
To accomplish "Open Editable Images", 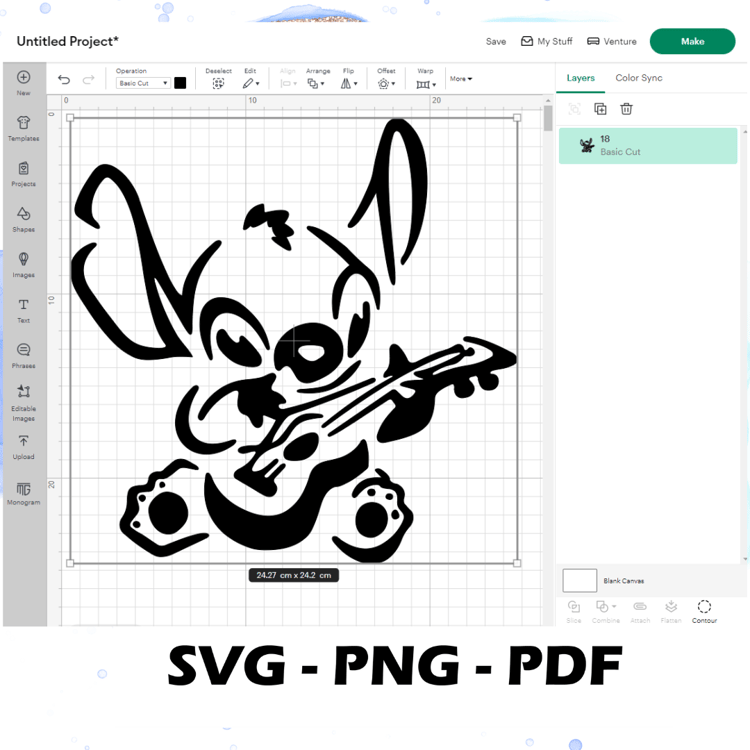I will point(23,402).
